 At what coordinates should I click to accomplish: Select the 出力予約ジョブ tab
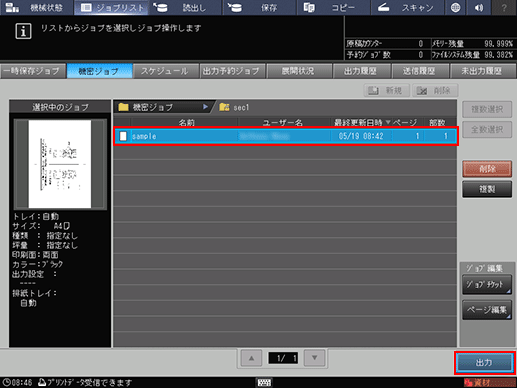point(232,71)
